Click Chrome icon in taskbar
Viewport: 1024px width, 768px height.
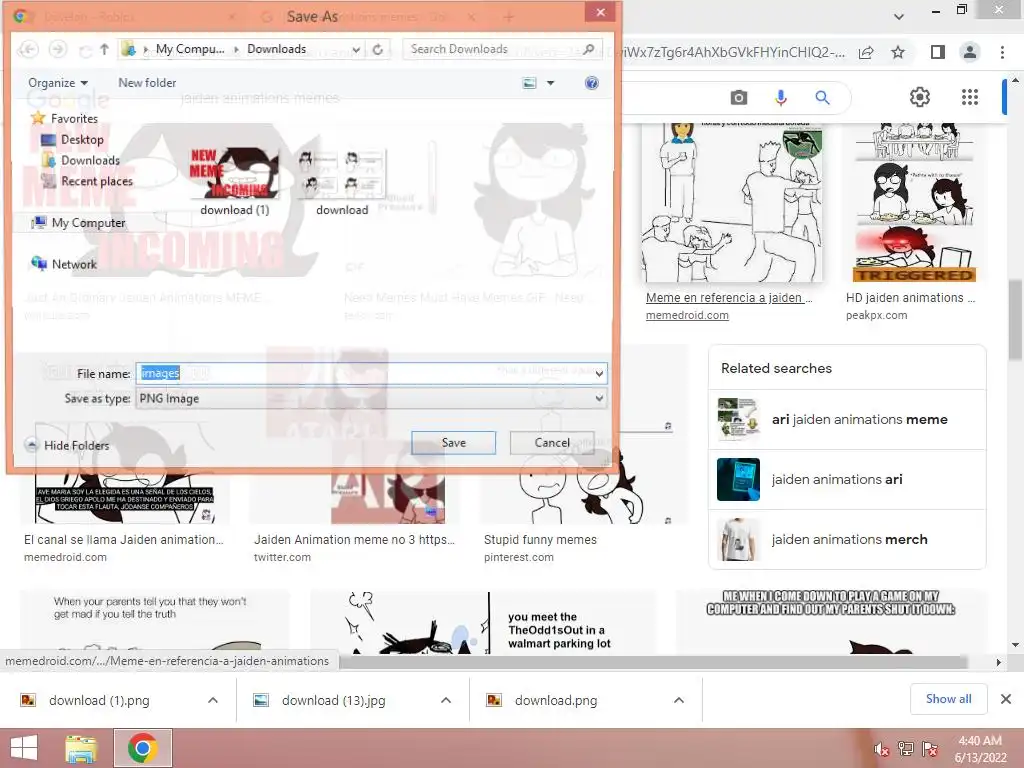pos(142,748)
